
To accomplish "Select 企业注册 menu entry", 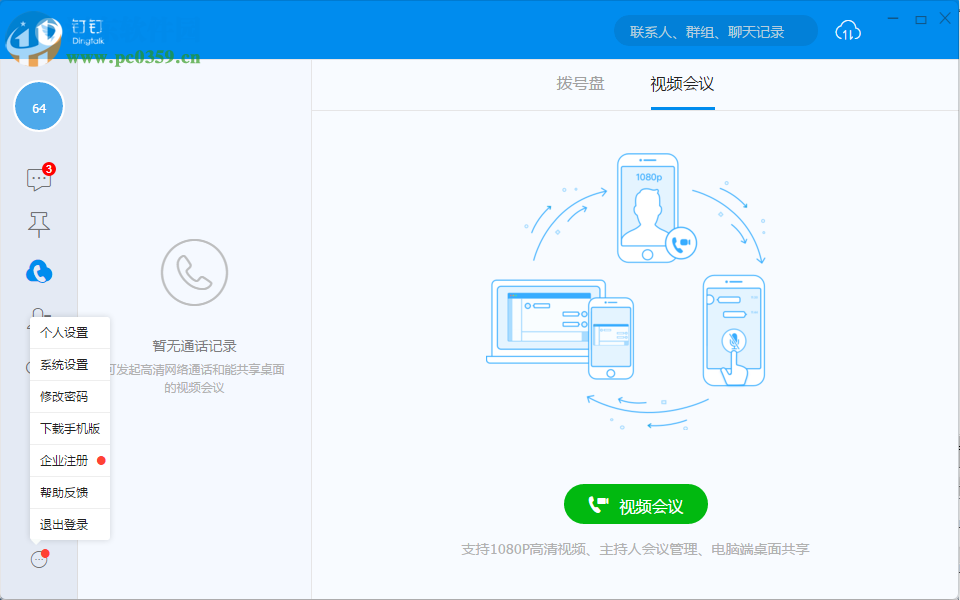I will [70, 460].
